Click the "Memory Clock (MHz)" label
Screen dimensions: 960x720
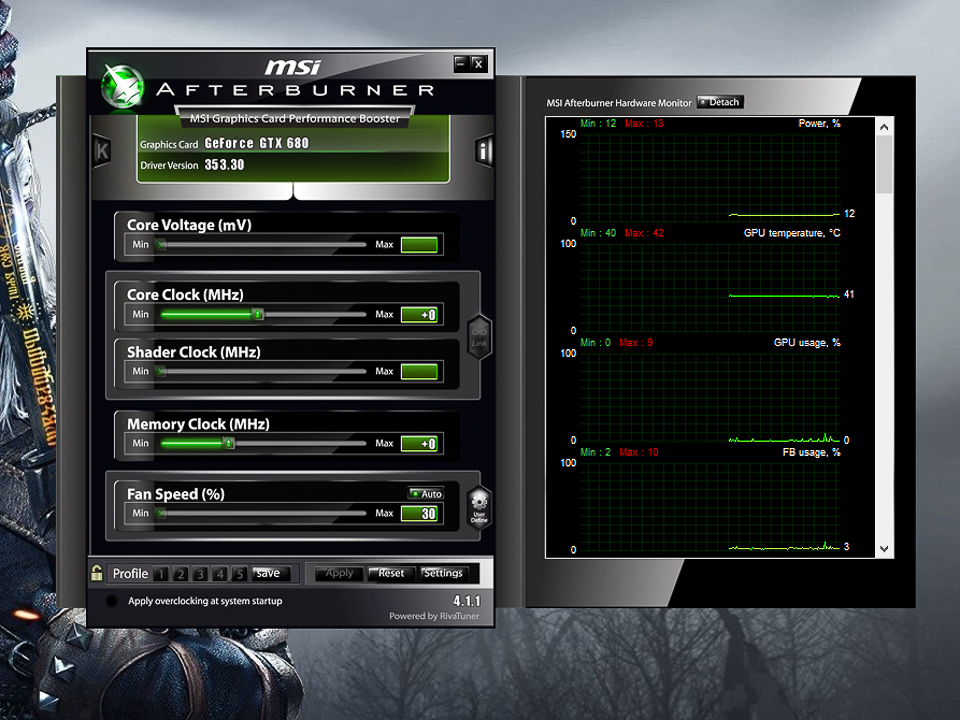click(198, 424)
